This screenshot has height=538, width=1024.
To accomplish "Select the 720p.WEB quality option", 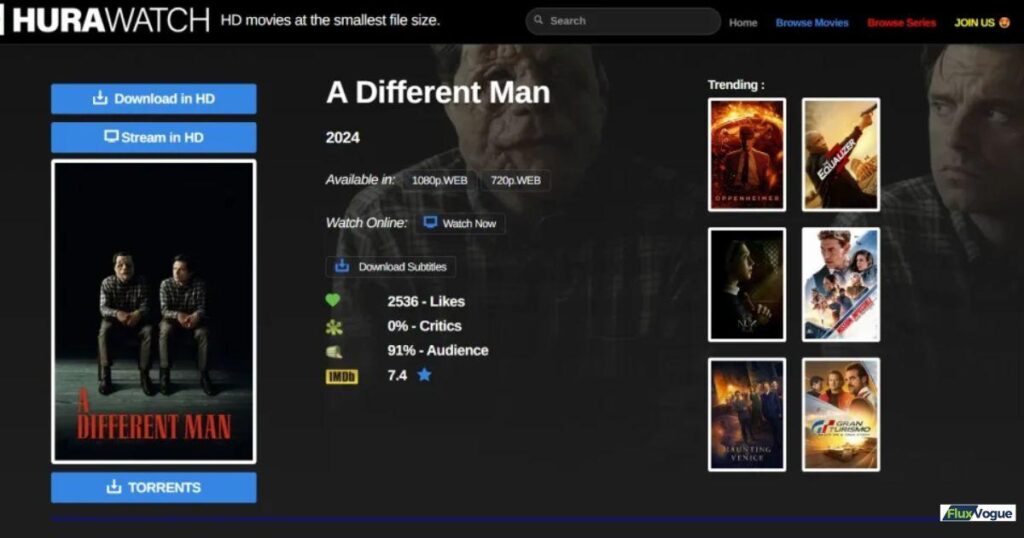I will (x=515, y=180).
